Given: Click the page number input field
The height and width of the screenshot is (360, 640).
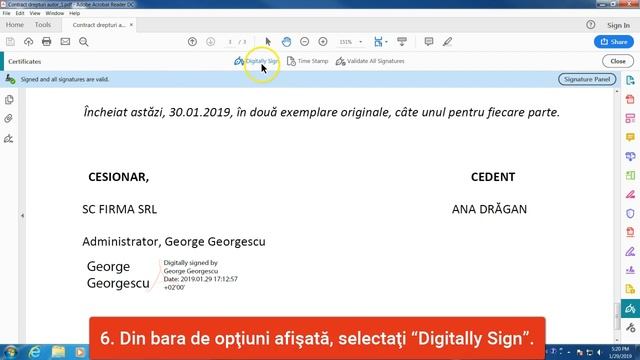Looking at the screenshot, I should [x=230, y=42].
